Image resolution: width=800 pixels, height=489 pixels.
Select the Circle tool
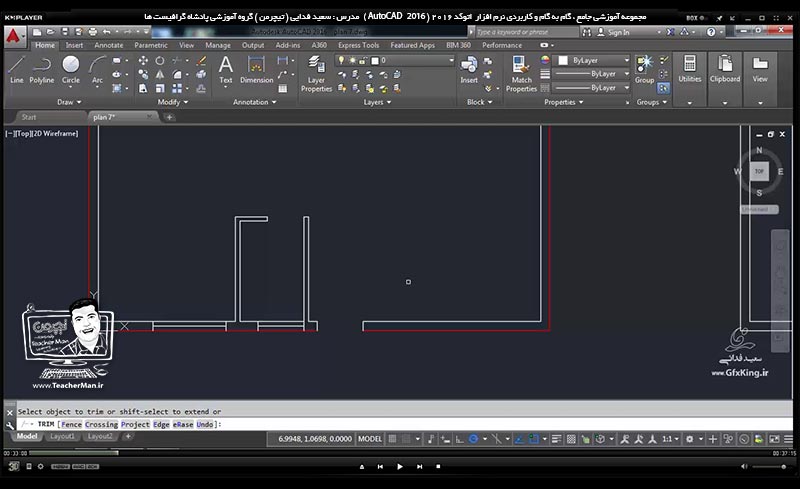[70, 69]
